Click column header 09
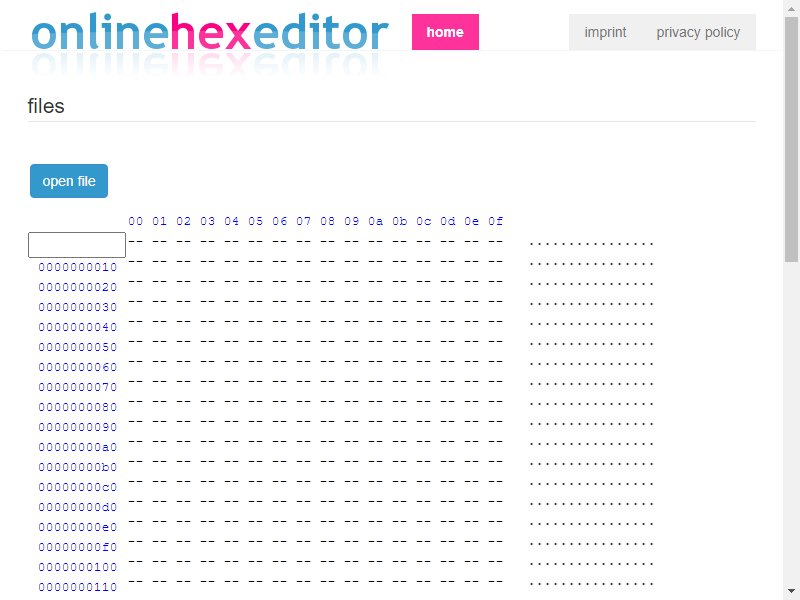The height and width of the screenshot is (600, 800). point(352,221)
